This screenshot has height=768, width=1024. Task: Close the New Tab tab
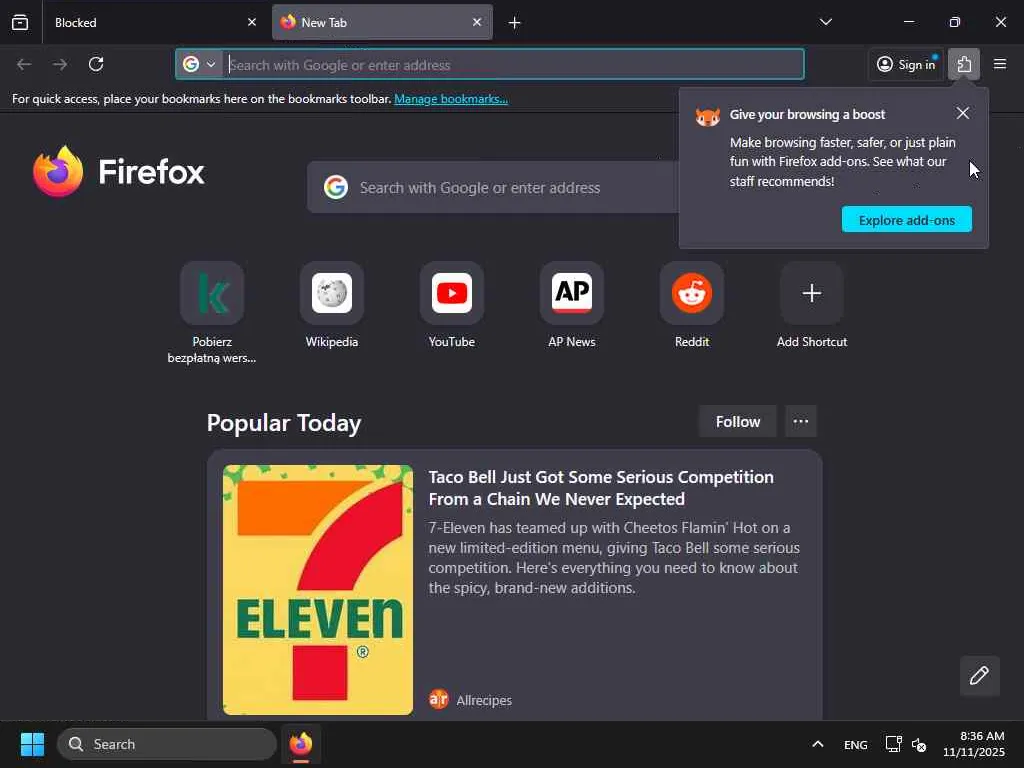pos(477,22)
